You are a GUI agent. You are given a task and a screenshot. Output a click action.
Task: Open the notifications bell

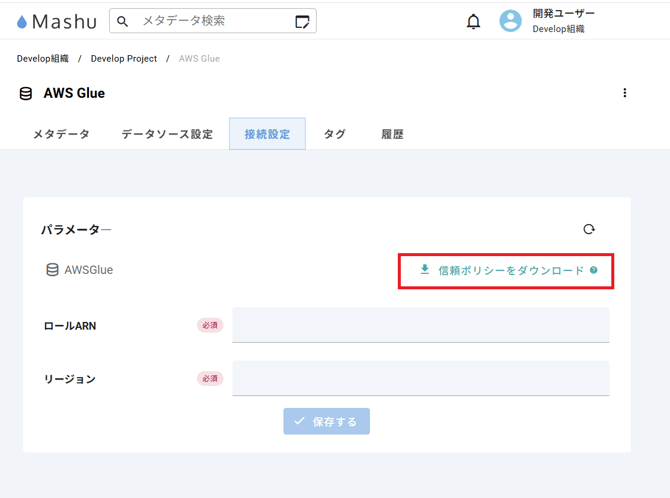[x=473, y=21]
